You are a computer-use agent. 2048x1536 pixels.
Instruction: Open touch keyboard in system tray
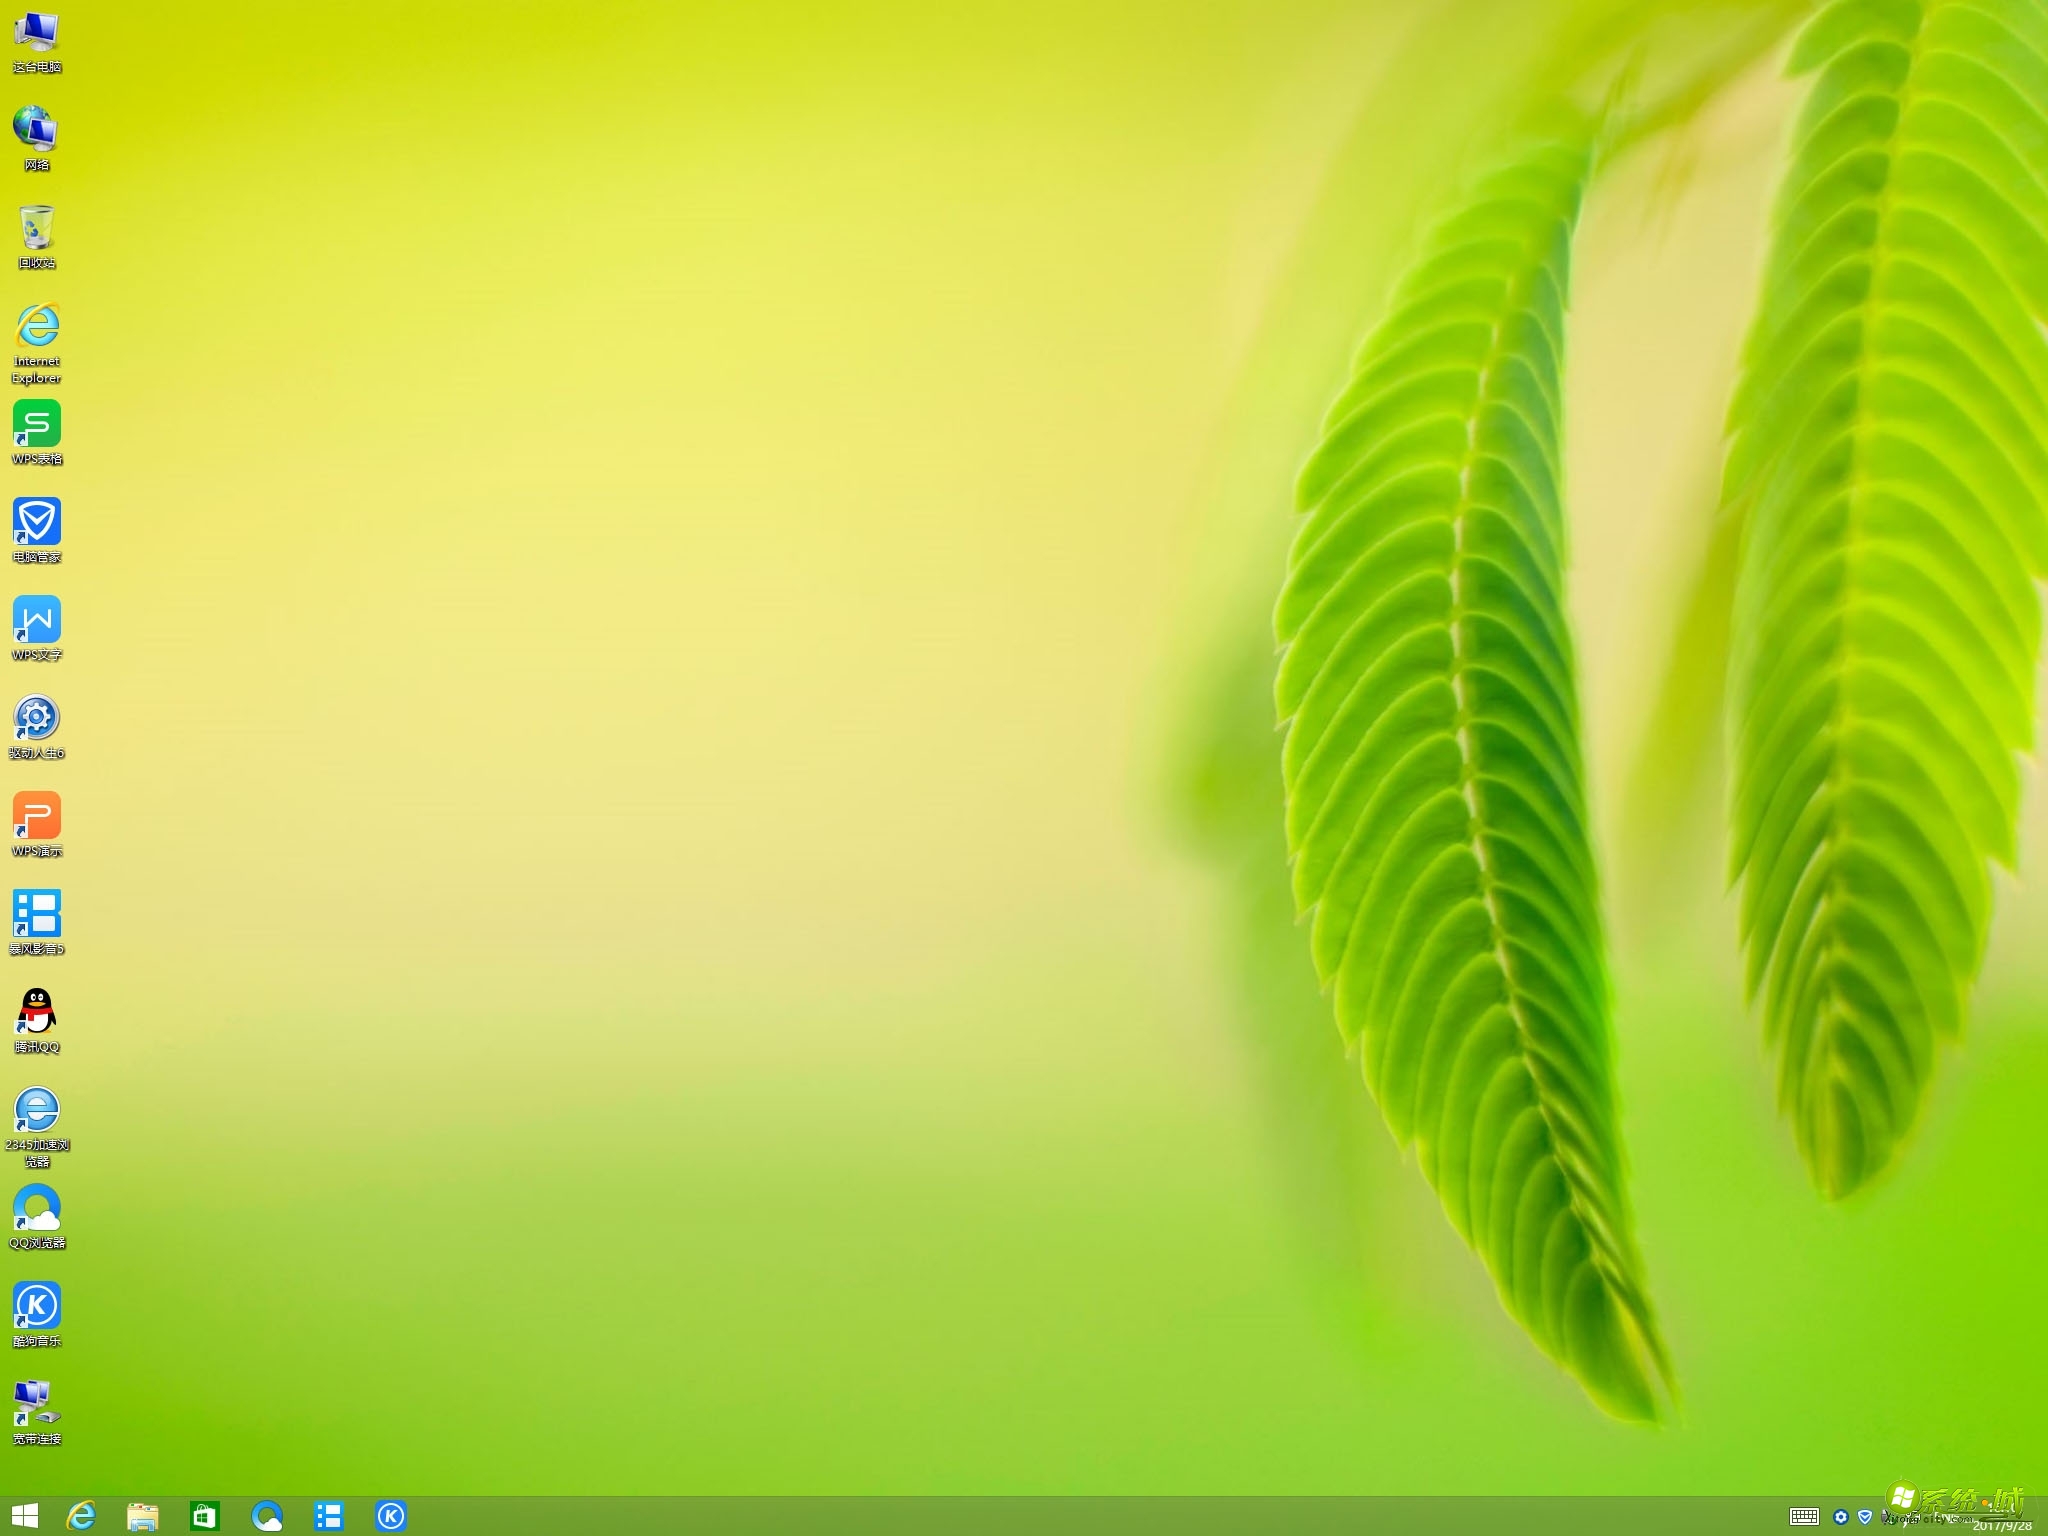[x=1804, y=1516]
